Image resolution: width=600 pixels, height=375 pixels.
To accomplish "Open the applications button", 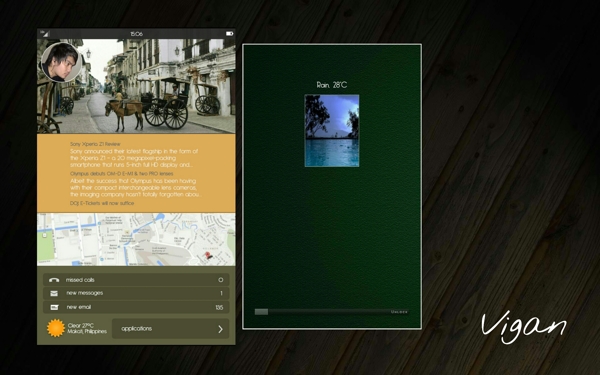I will click(x=170, y=329).
